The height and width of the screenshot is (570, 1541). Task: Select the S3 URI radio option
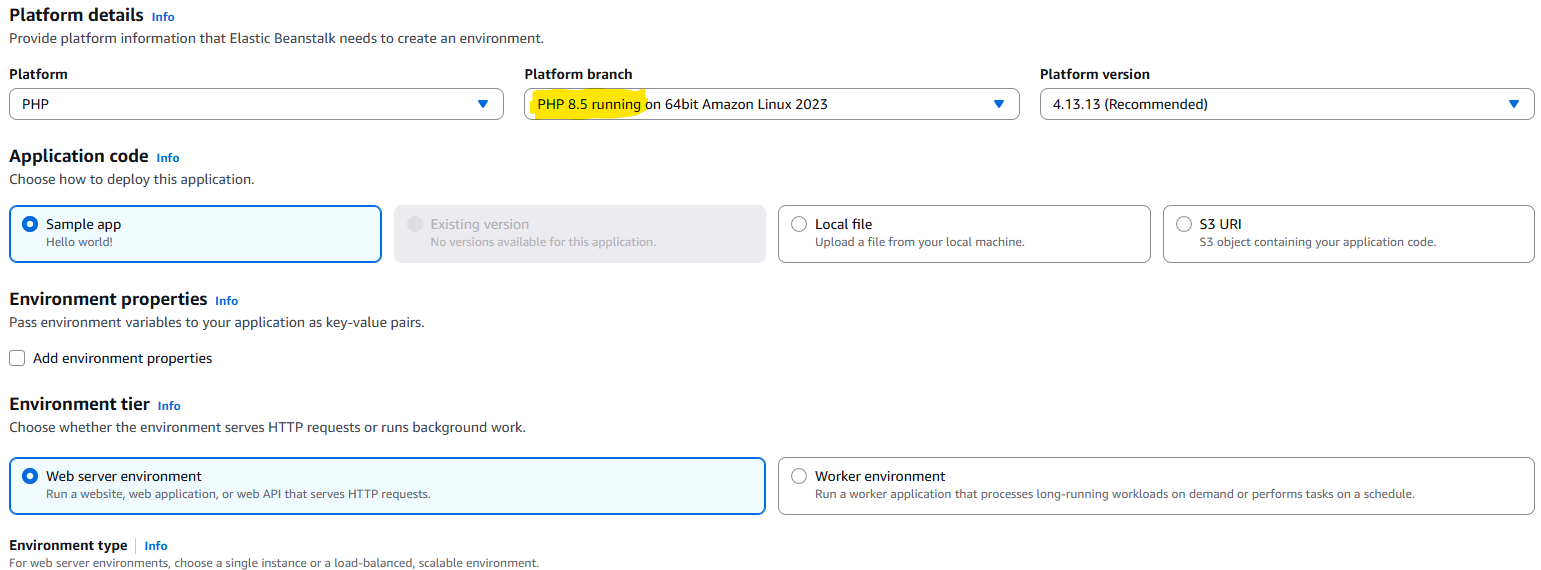pyautogui.click(x=1184, y=224)
